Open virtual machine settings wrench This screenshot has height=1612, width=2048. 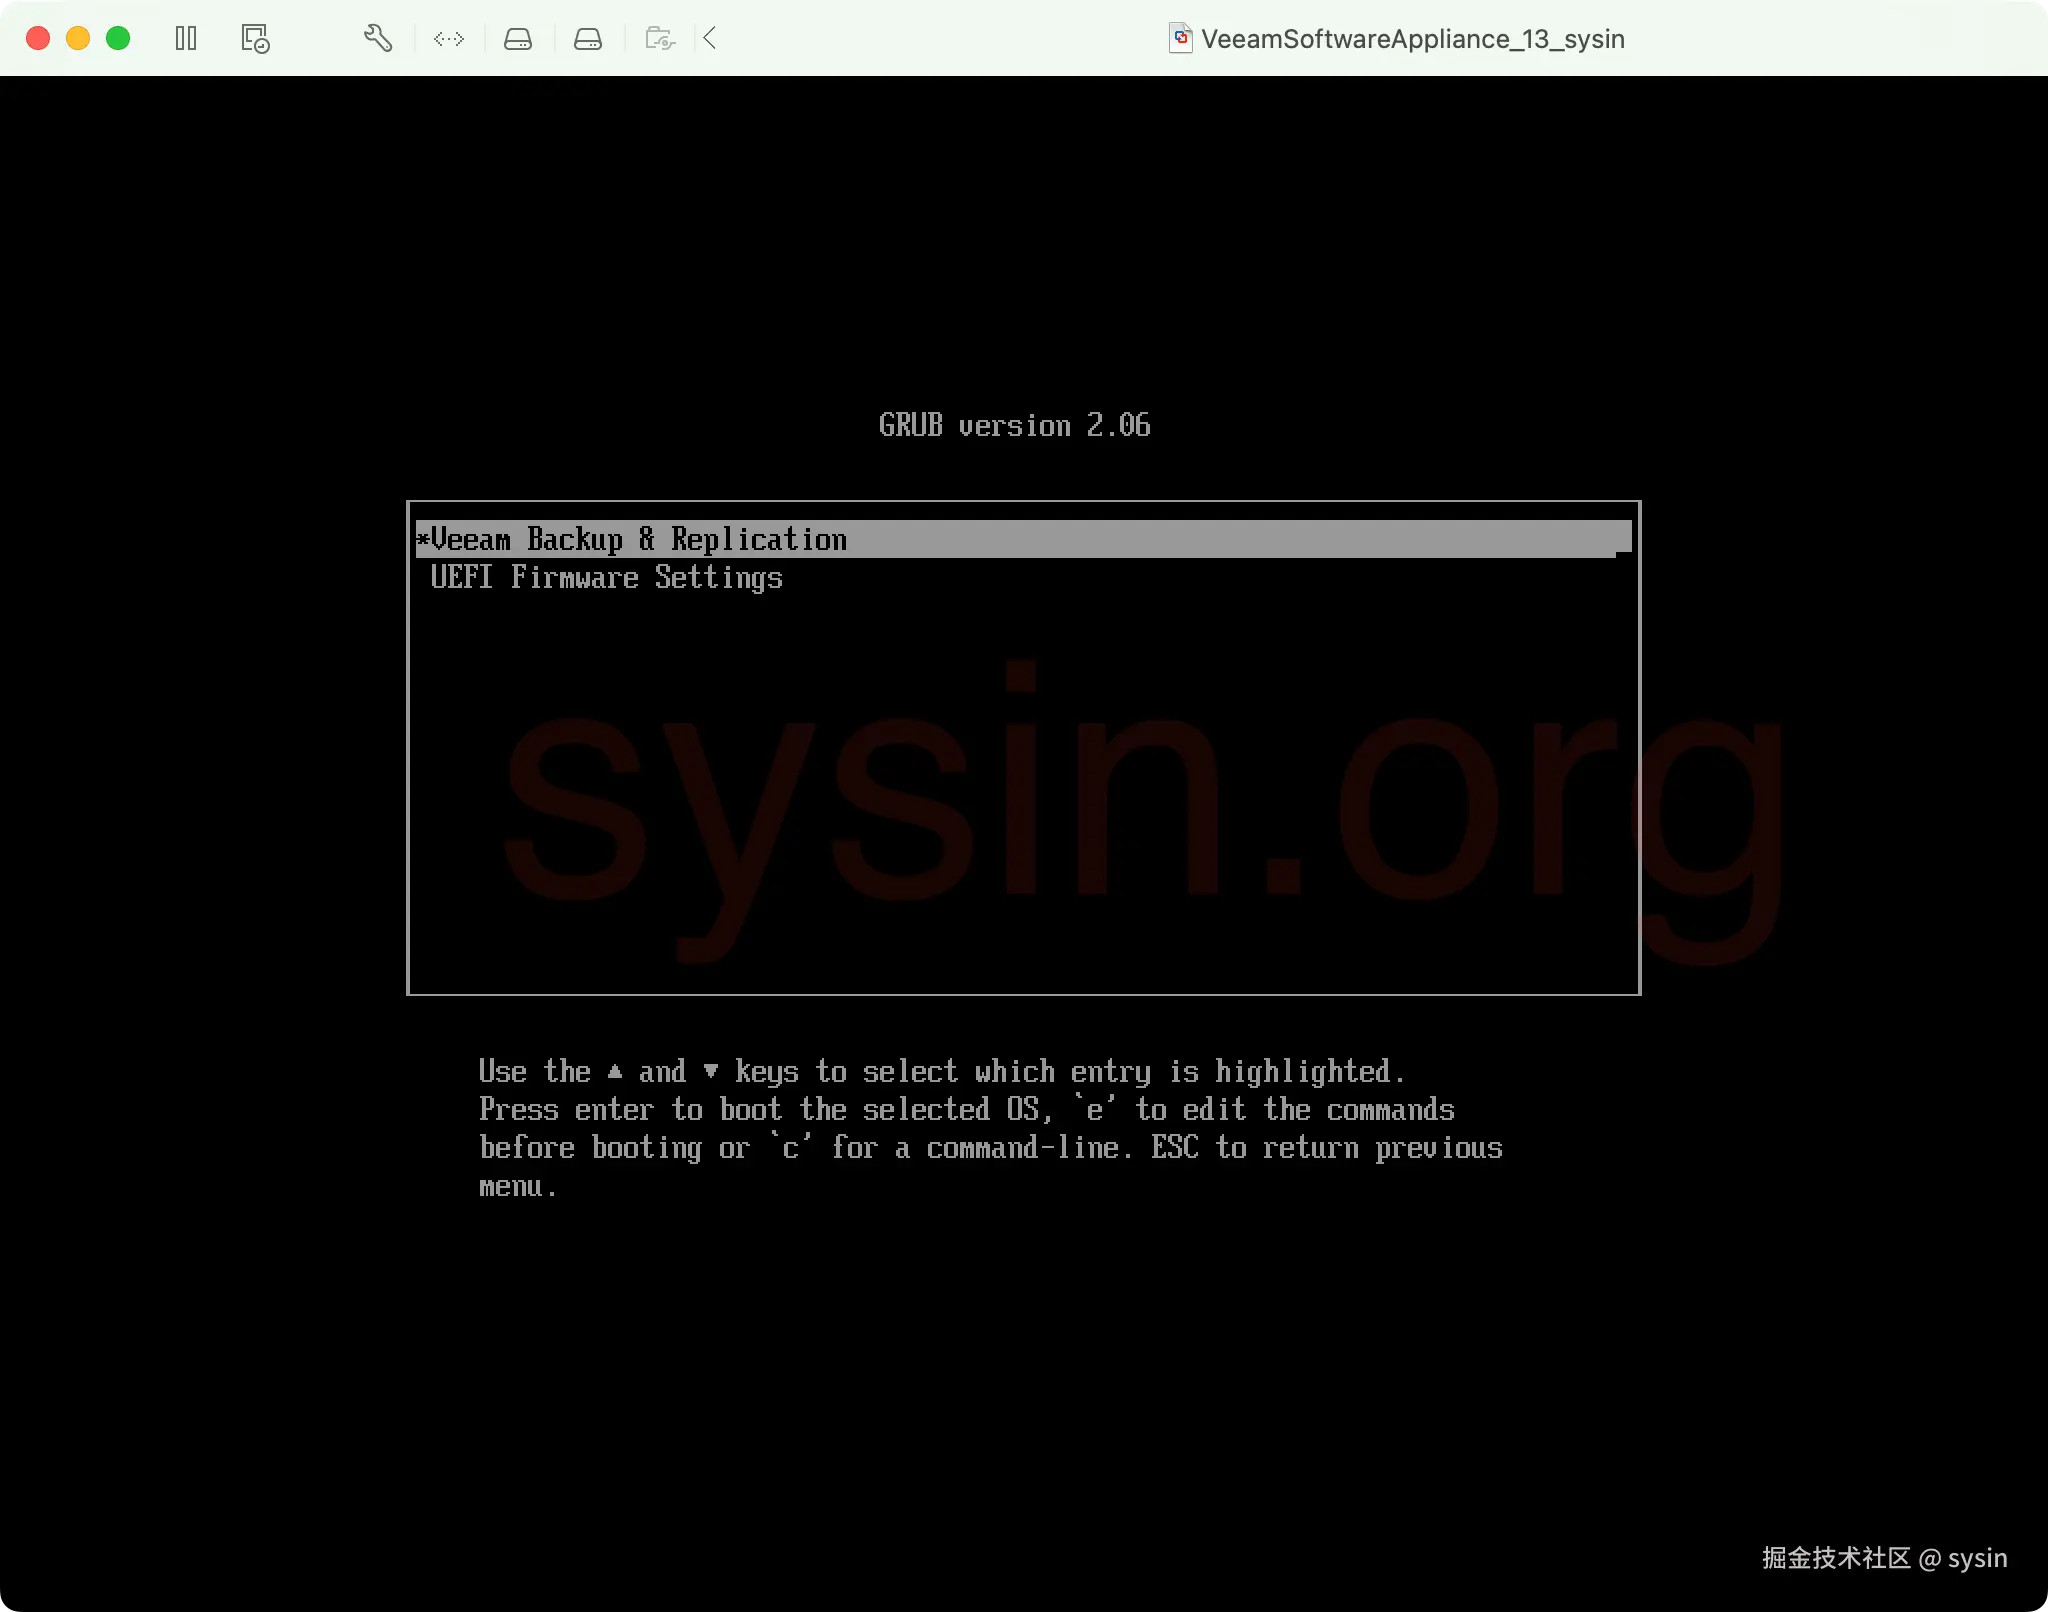pos(377,39)
